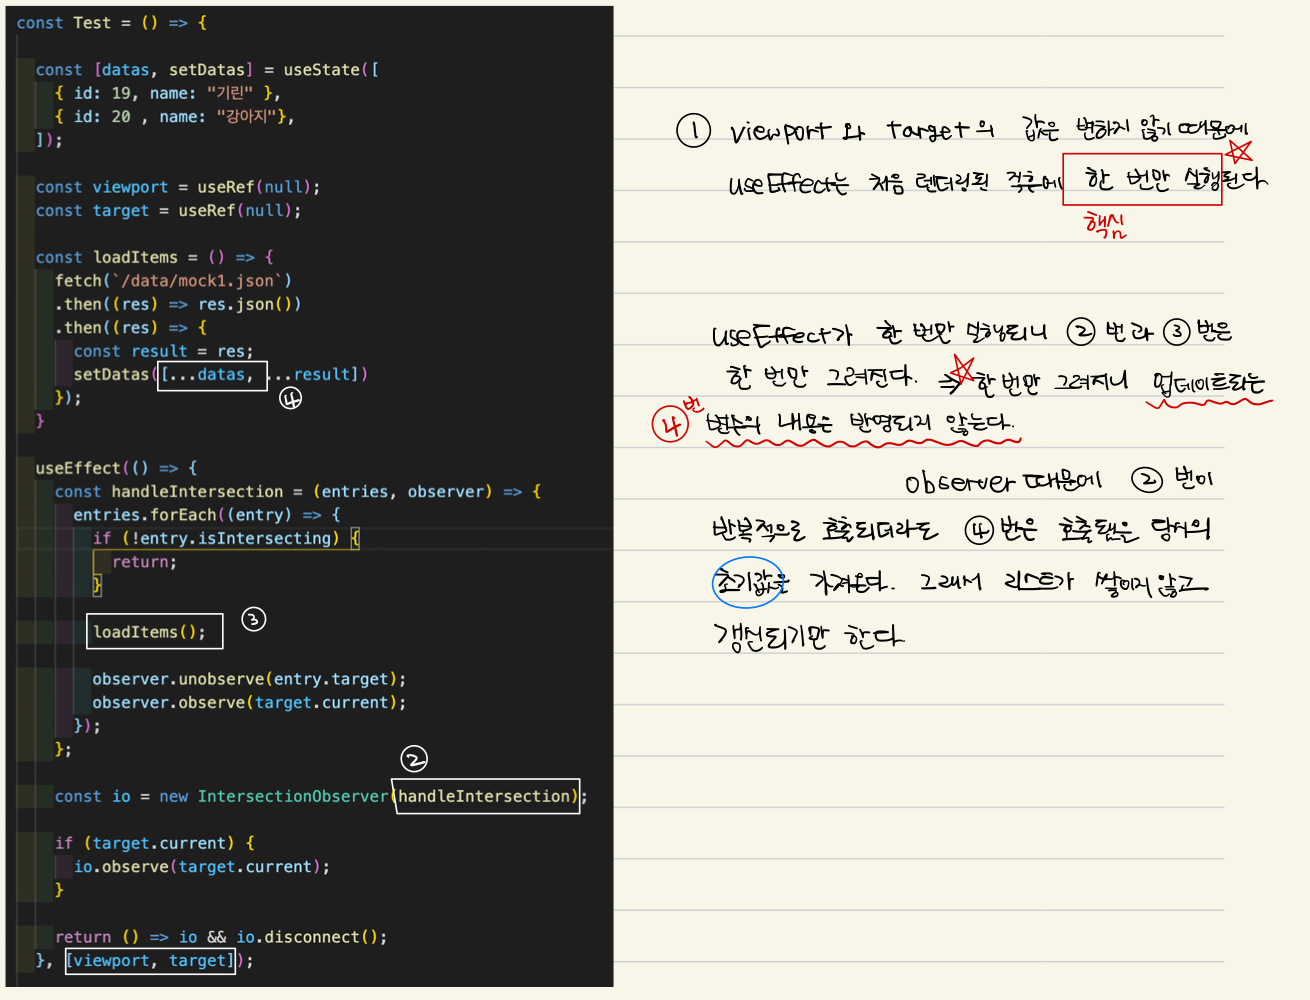
Task: Click the bare 'return;' statement
Action: point(144,562)
